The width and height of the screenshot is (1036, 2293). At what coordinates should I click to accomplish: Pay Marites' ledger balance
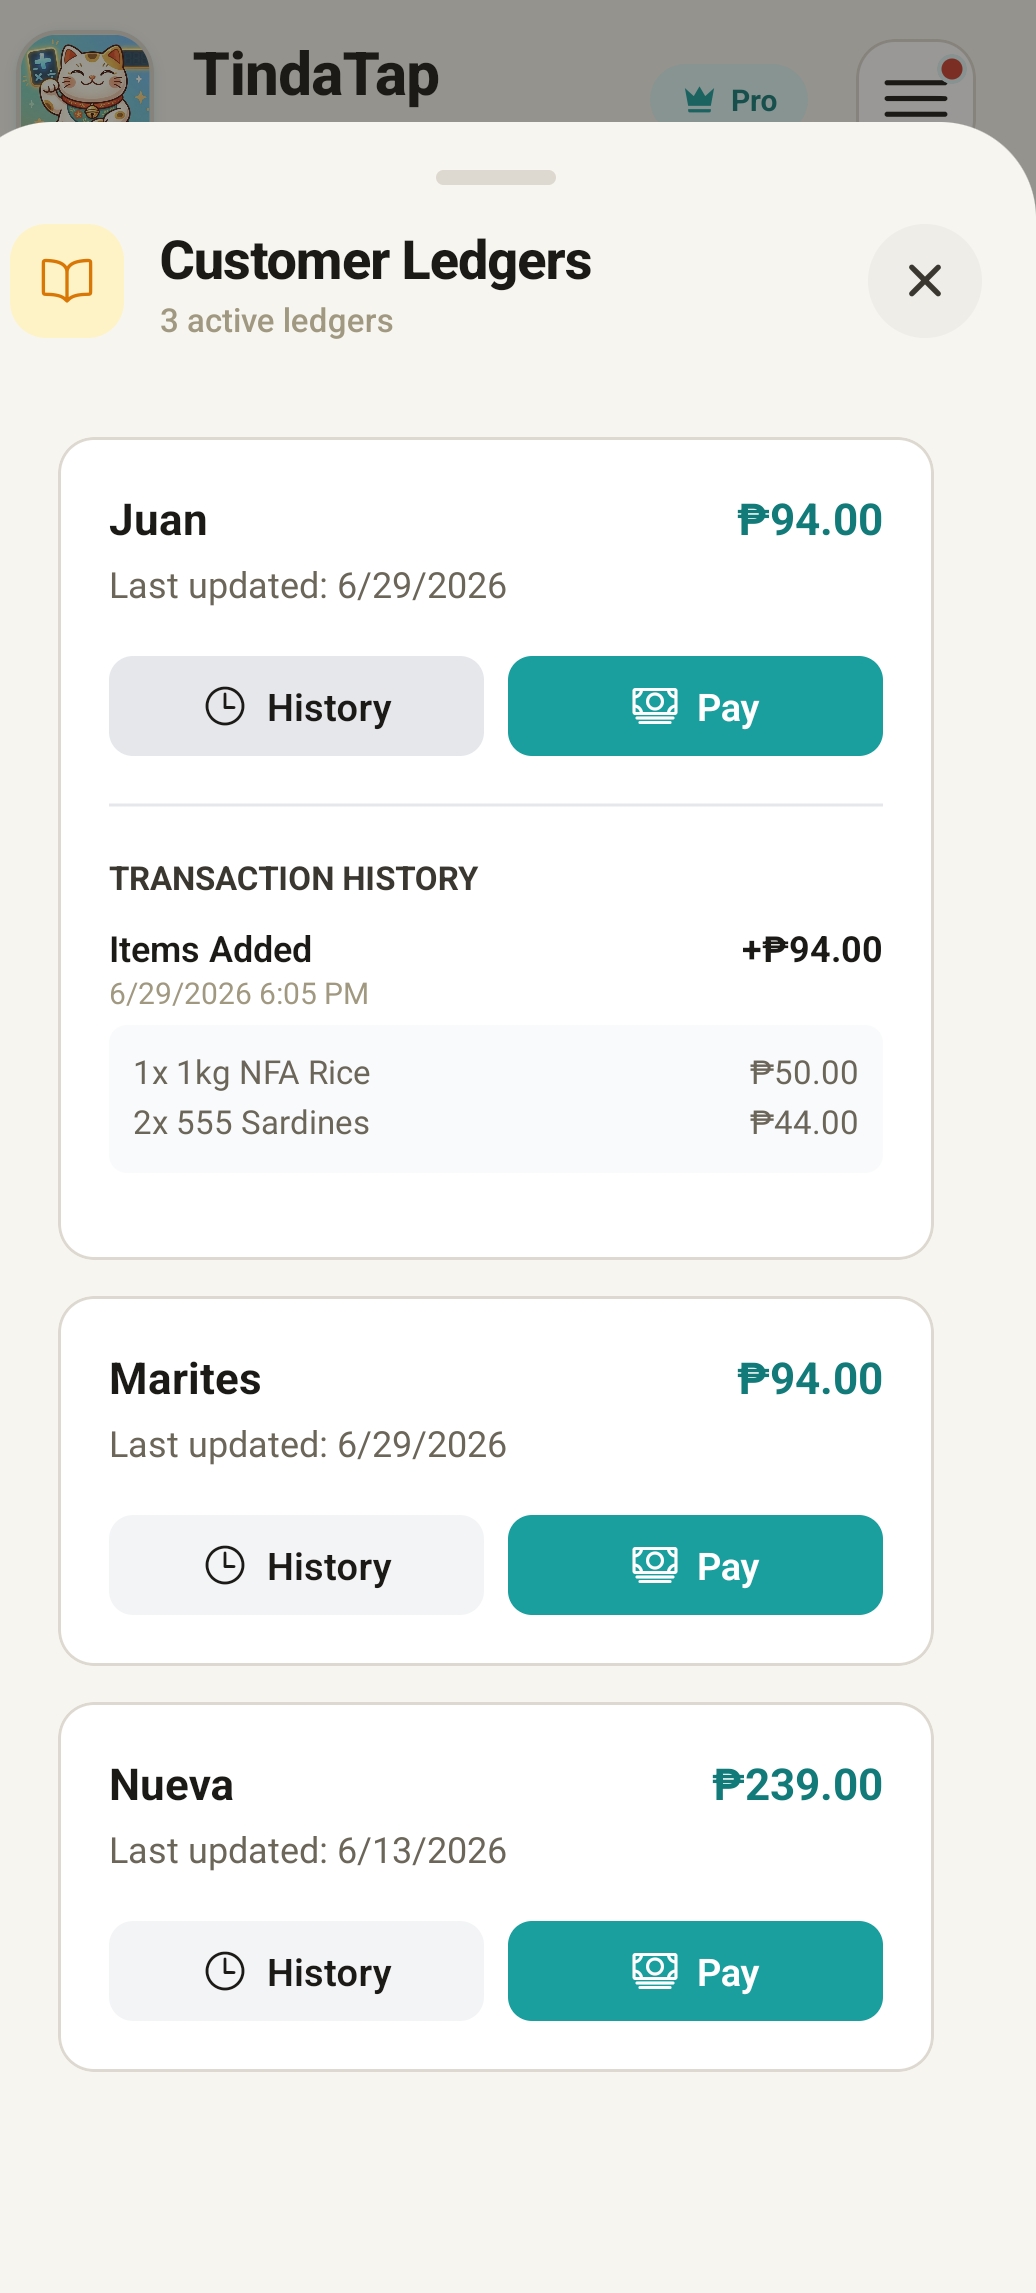click(x=695, y=1565)
